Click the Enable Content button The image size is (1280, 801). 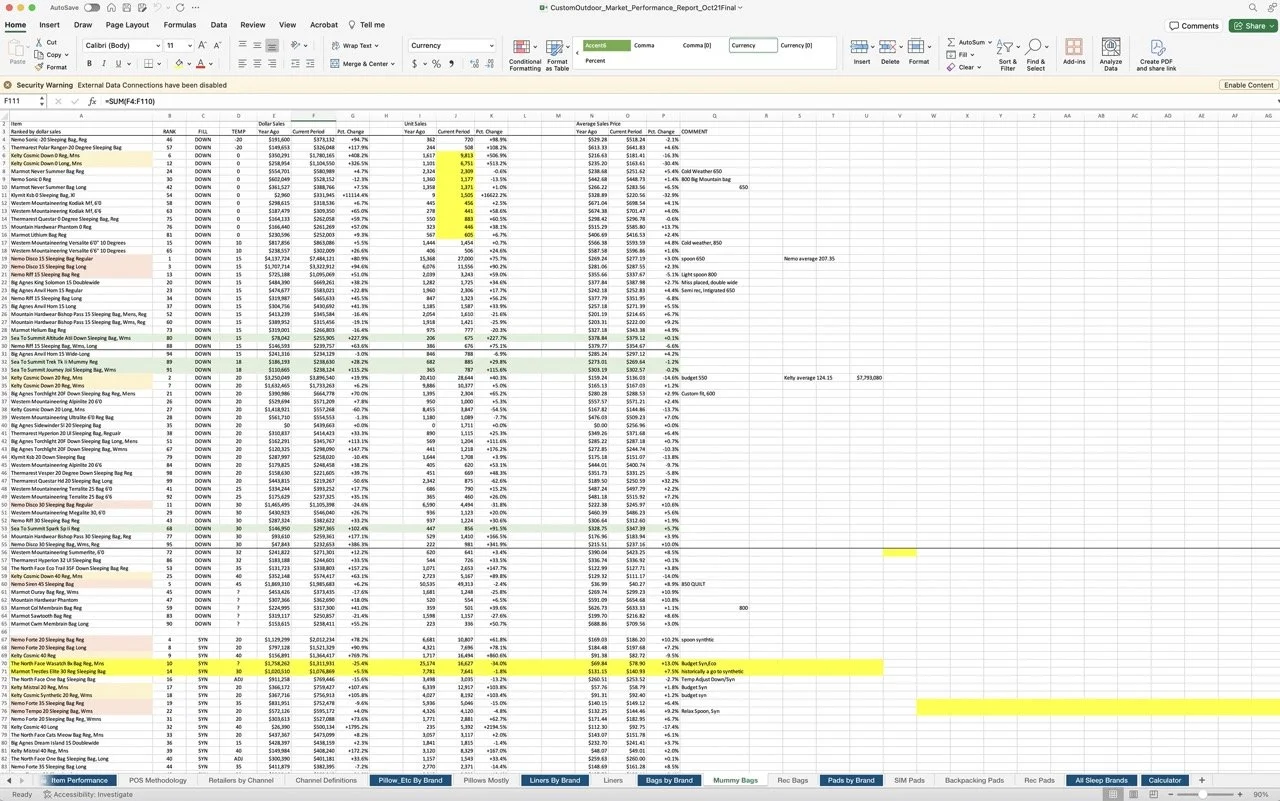[x=1248, y=85]
